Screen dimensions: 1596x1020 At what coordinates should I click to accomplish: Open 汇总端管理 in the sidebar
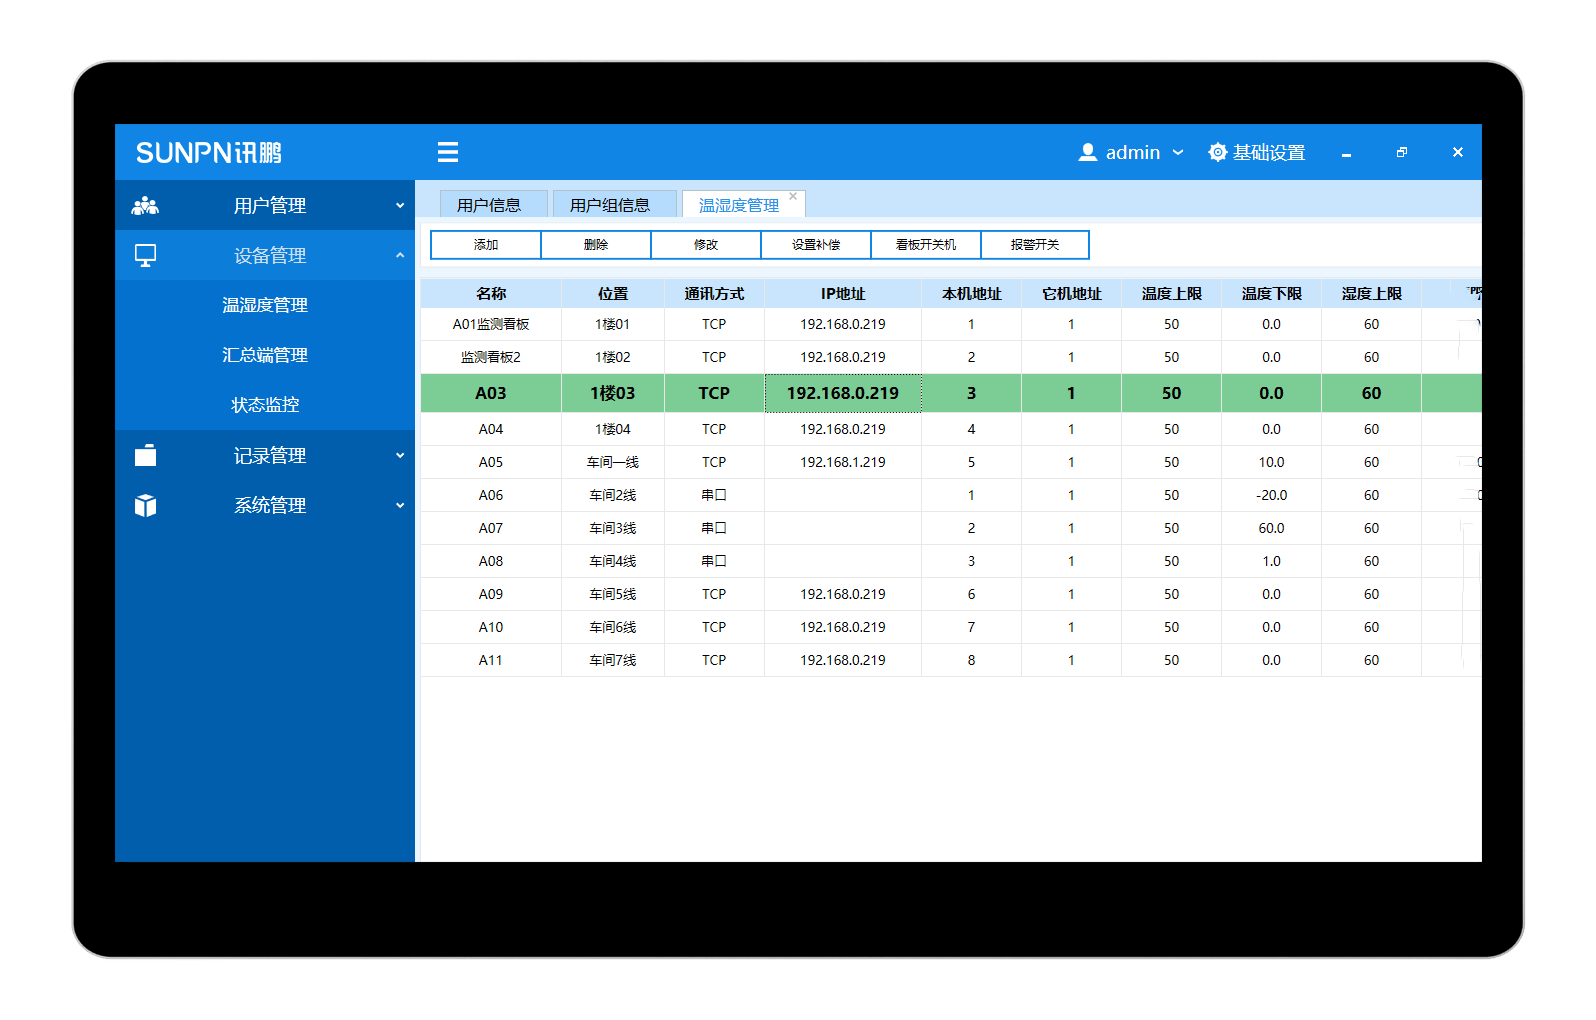(265, 355)
